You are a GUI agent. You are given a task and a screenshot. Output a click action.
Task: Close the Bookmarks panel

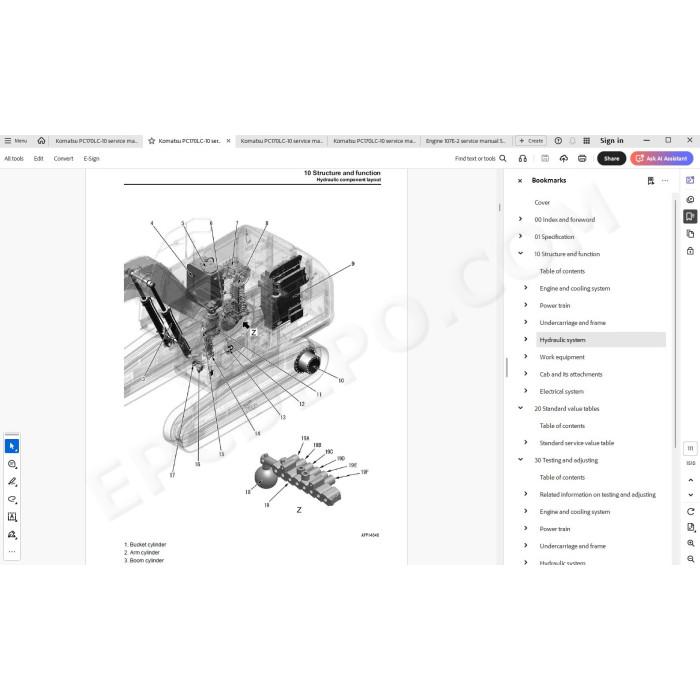pos(520,181)
